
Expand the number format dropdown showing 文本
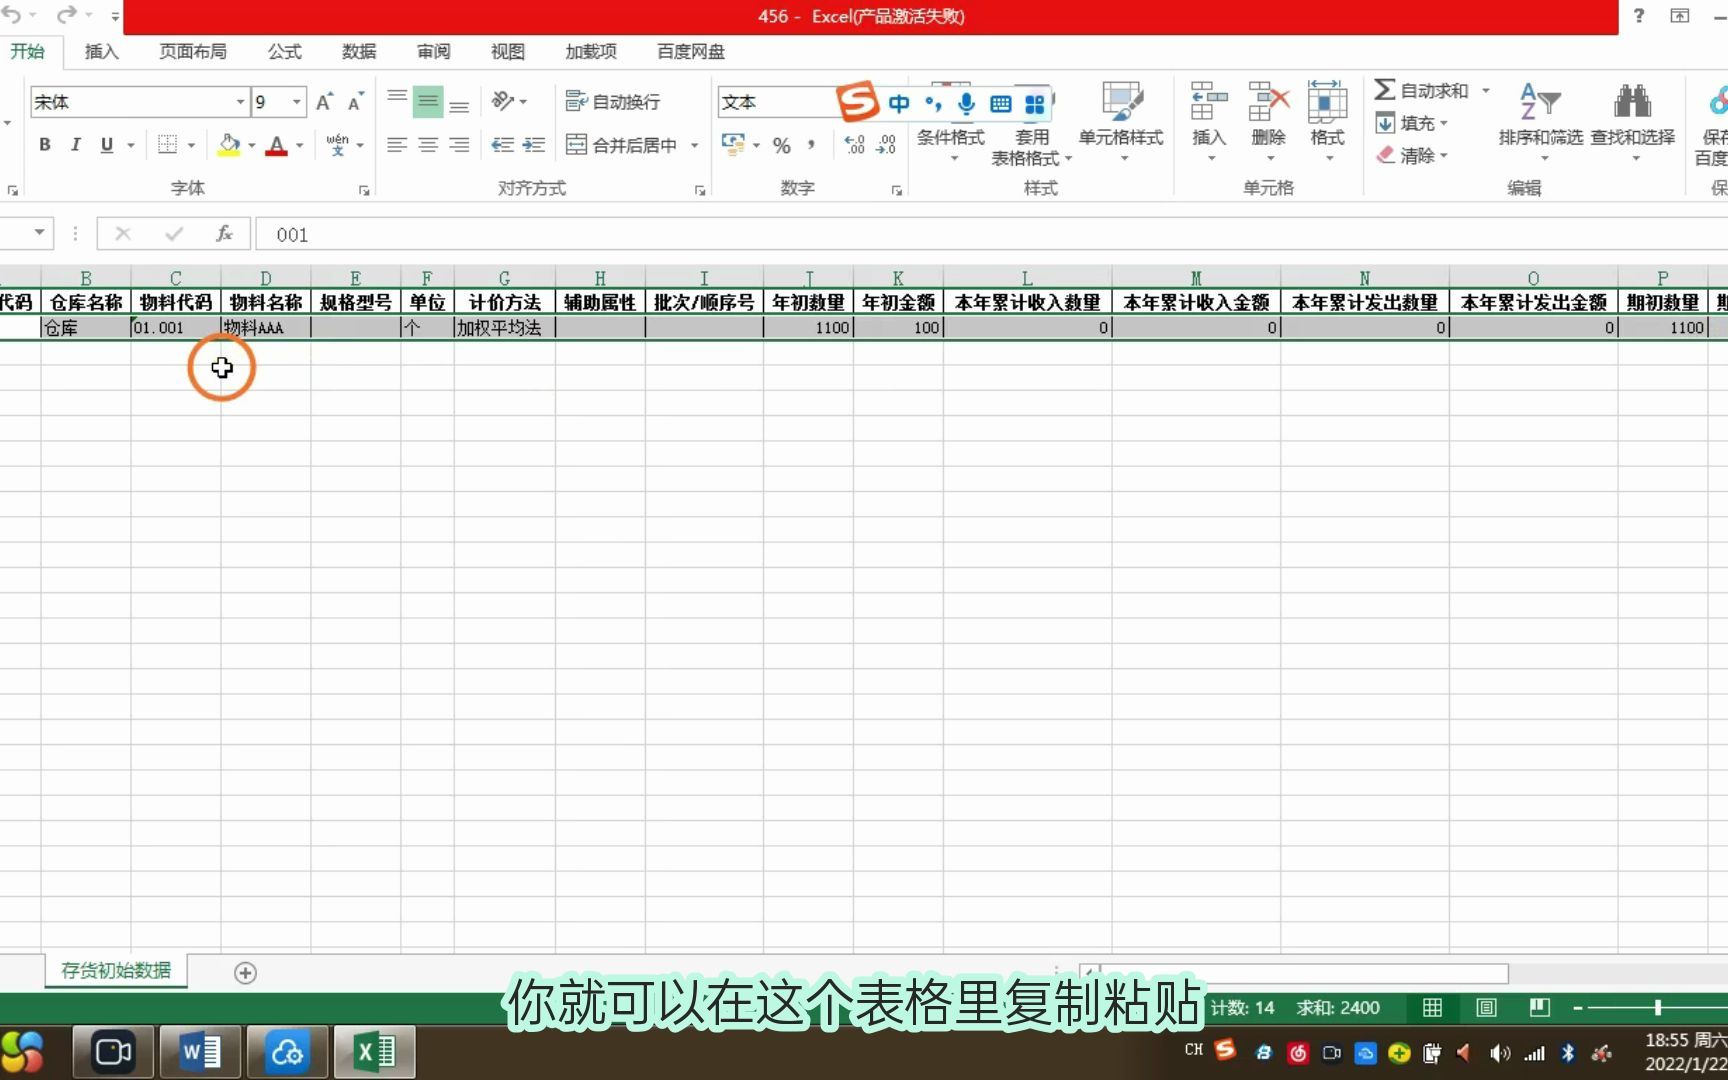(x=826, y=101)
